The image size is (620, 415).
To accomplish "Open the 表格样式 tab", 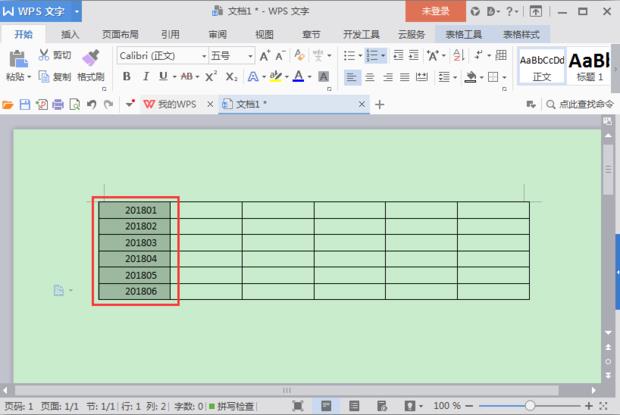I will click(521, 35).
